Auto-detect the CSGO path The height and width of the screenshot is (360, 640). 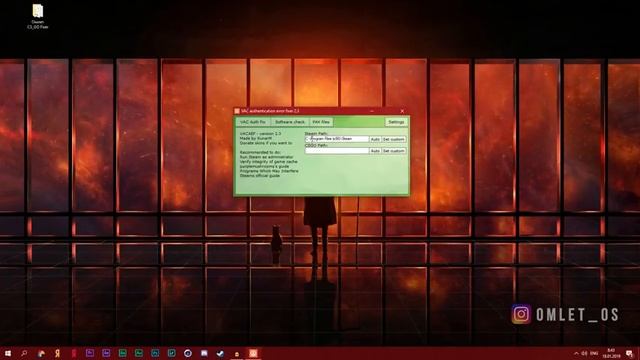(x=375, y=151)
